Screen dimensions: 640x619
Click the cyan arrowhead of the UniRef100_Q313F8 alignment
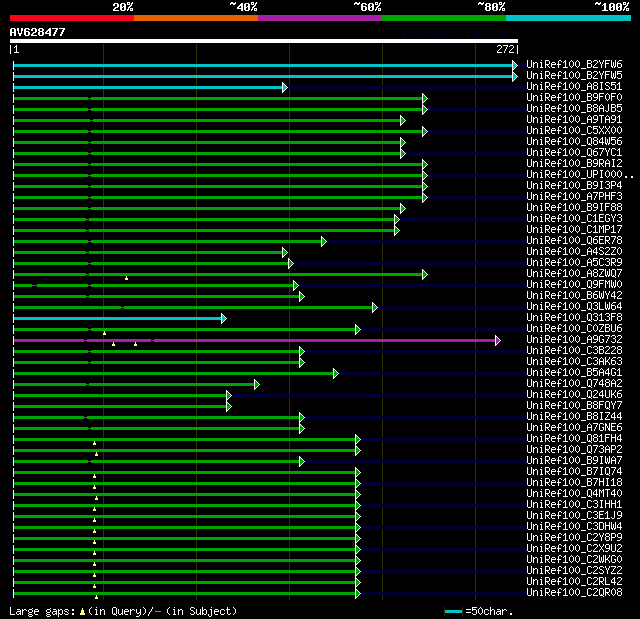tap(224, 318)
